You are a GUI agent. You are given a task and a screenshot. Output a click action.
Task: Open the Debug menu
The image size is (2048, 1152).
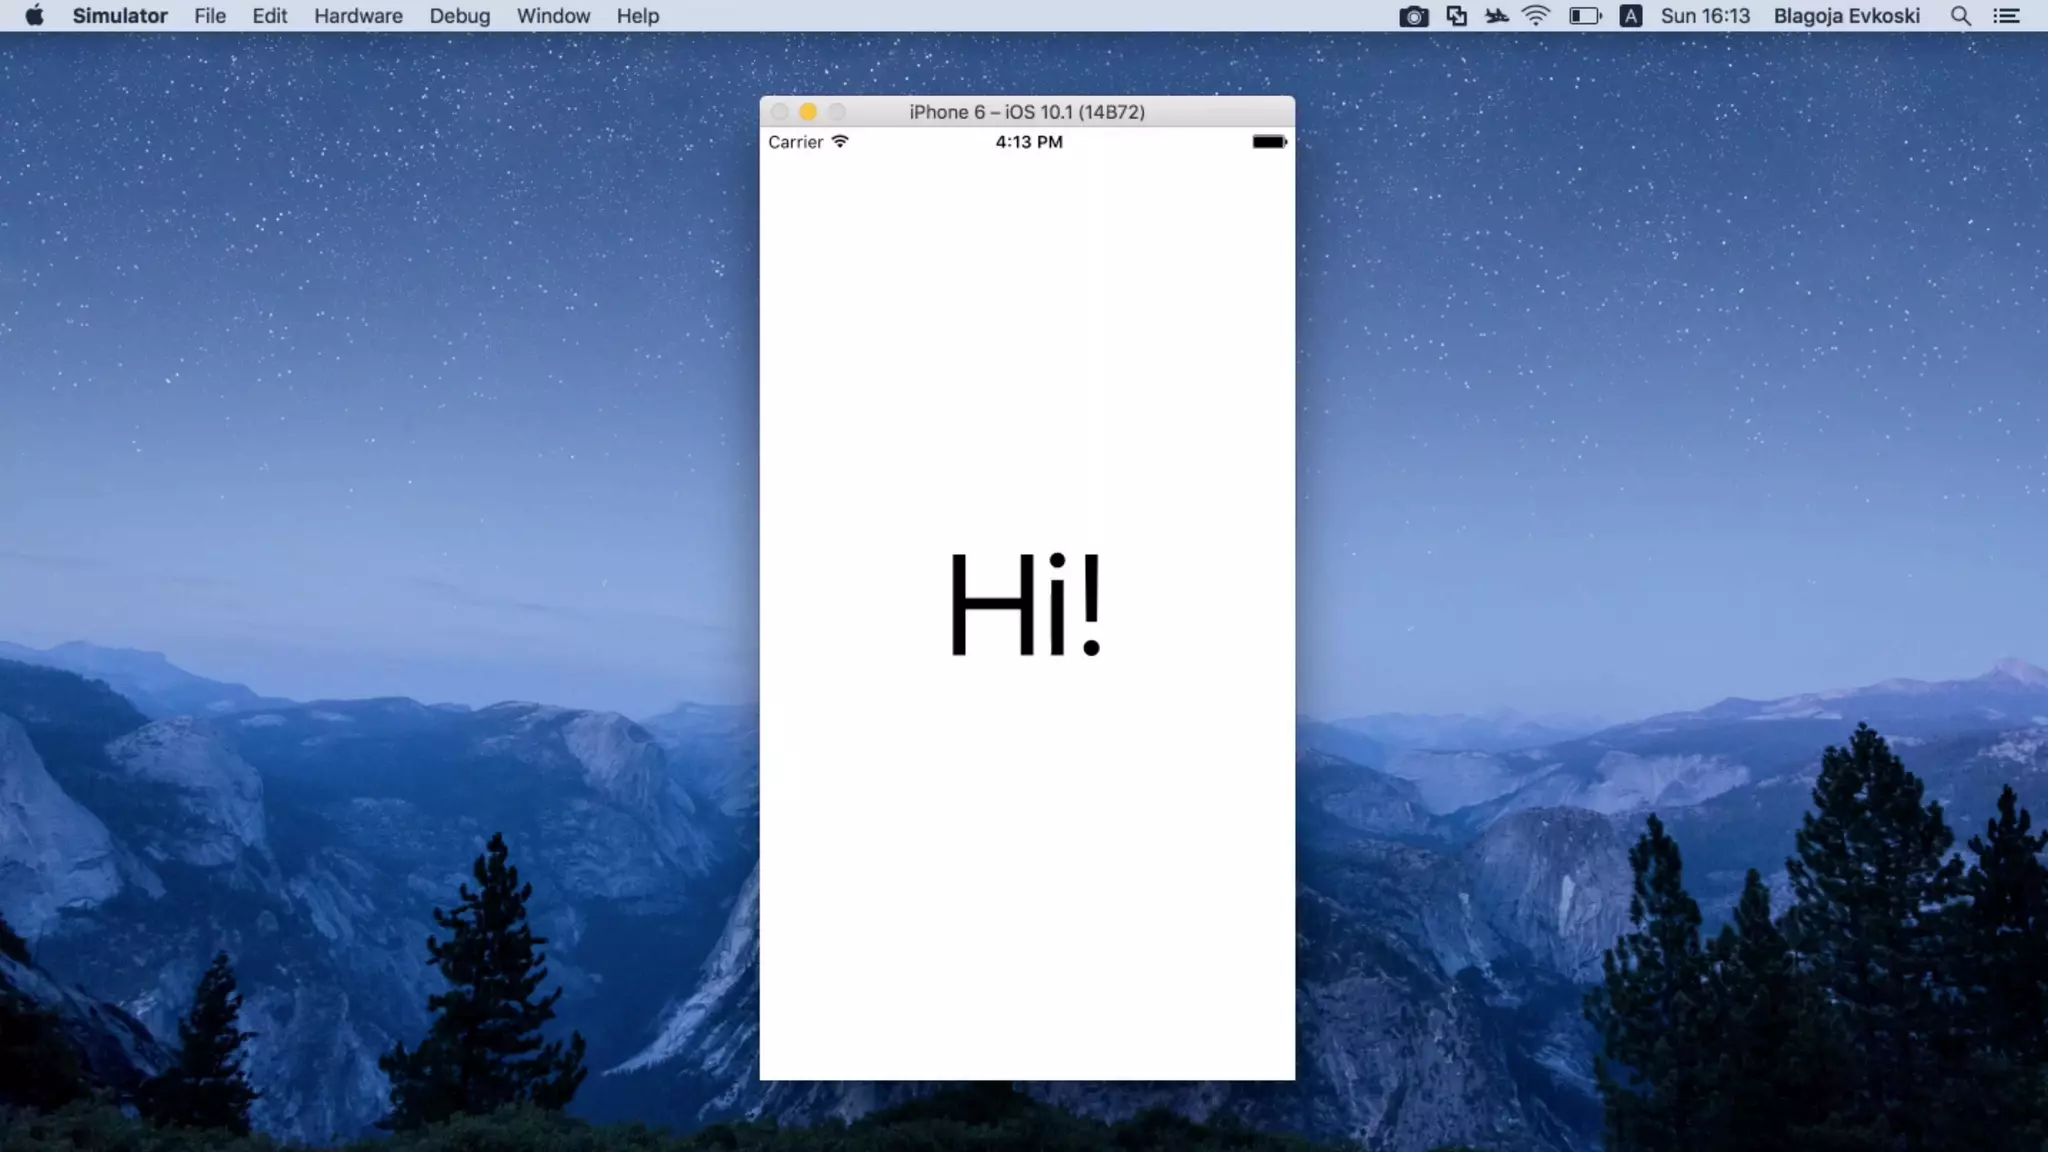[x=460, y=16]
